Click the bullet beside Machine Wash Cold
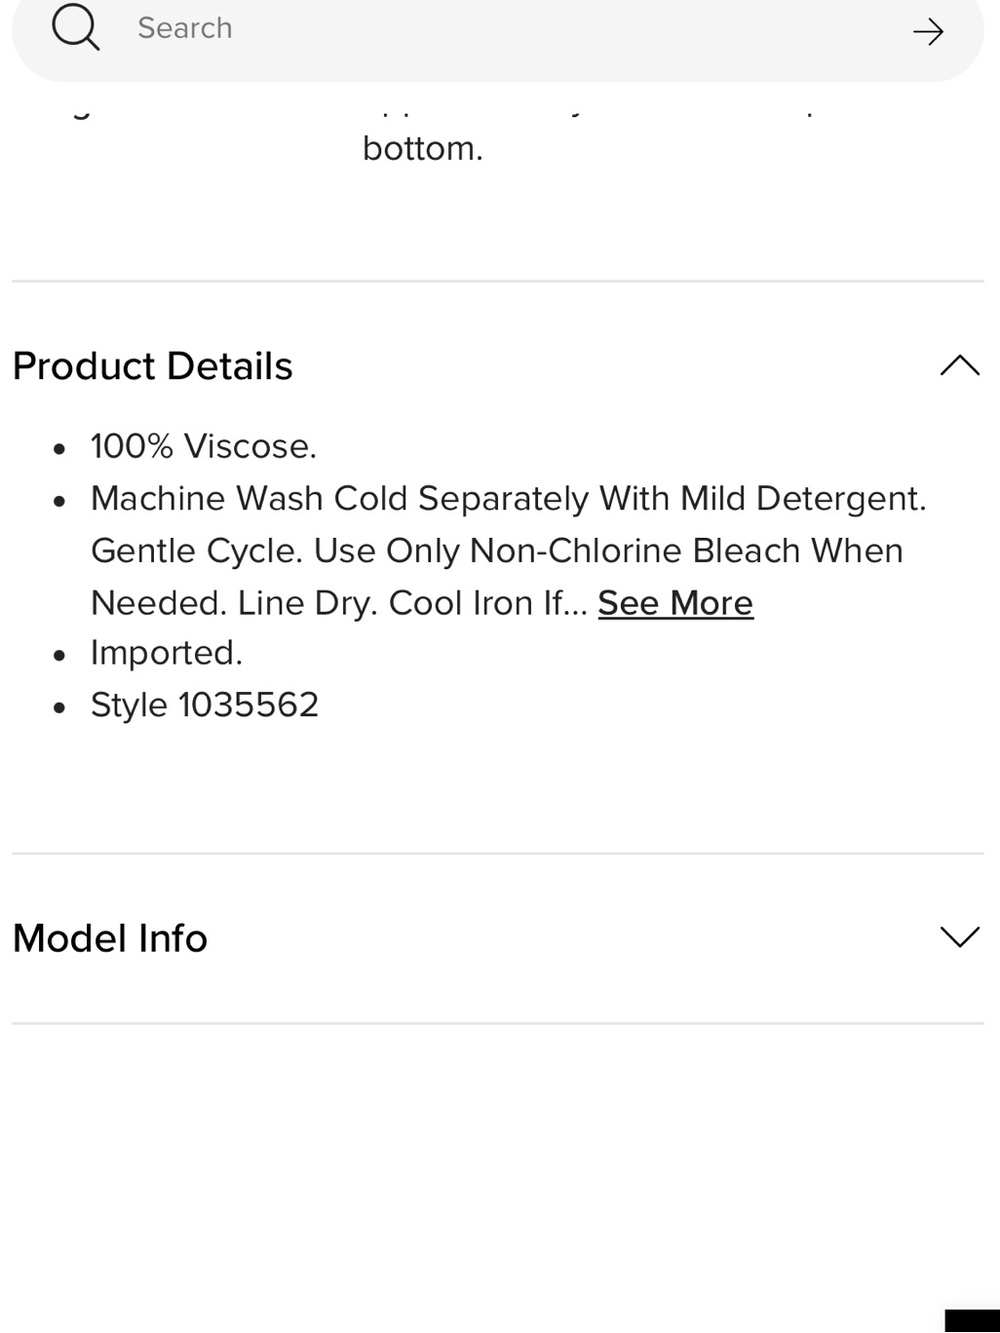1000x1333 pixels. tap(60, 500)
